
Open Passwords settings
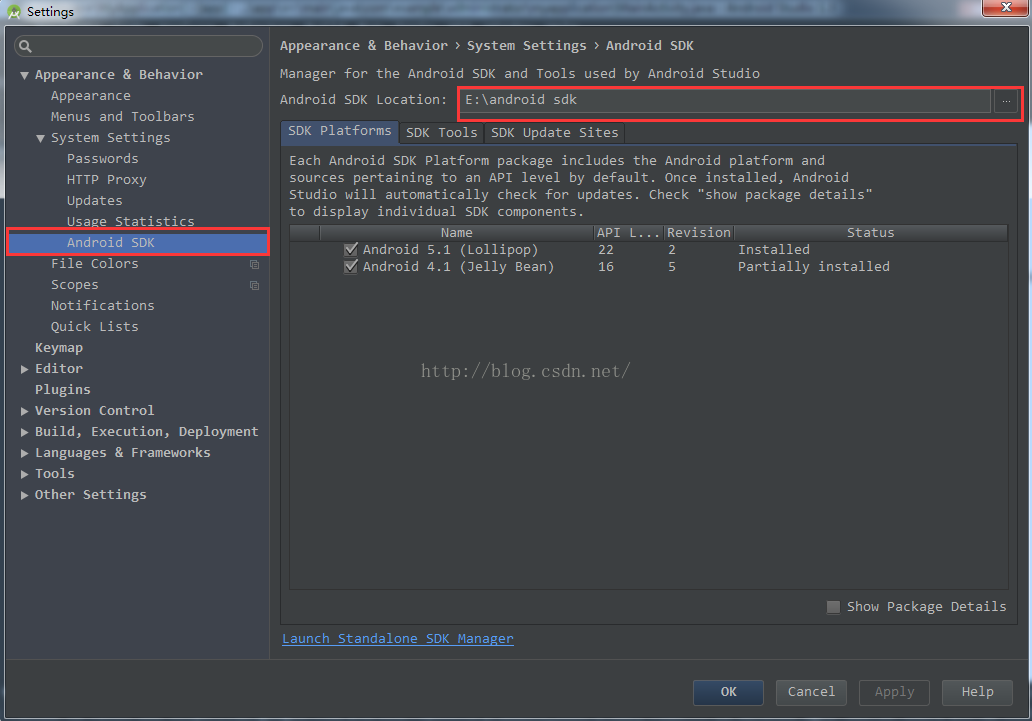[x=103, y=159]
